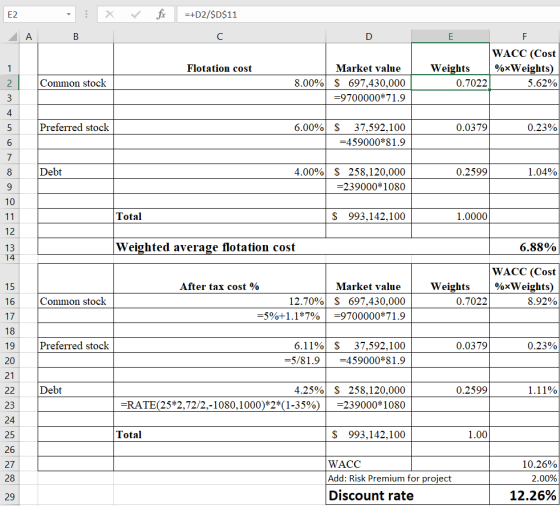Select column D header
560x506 pixels.
pyautogui.click(x=368, y=36)
